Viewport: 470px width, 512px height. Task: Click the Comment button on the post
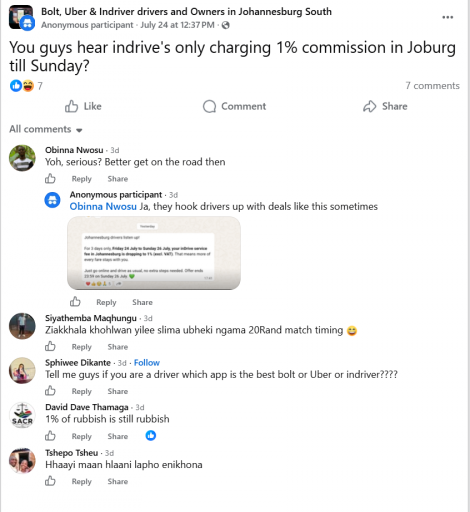(x=234, y=106)
